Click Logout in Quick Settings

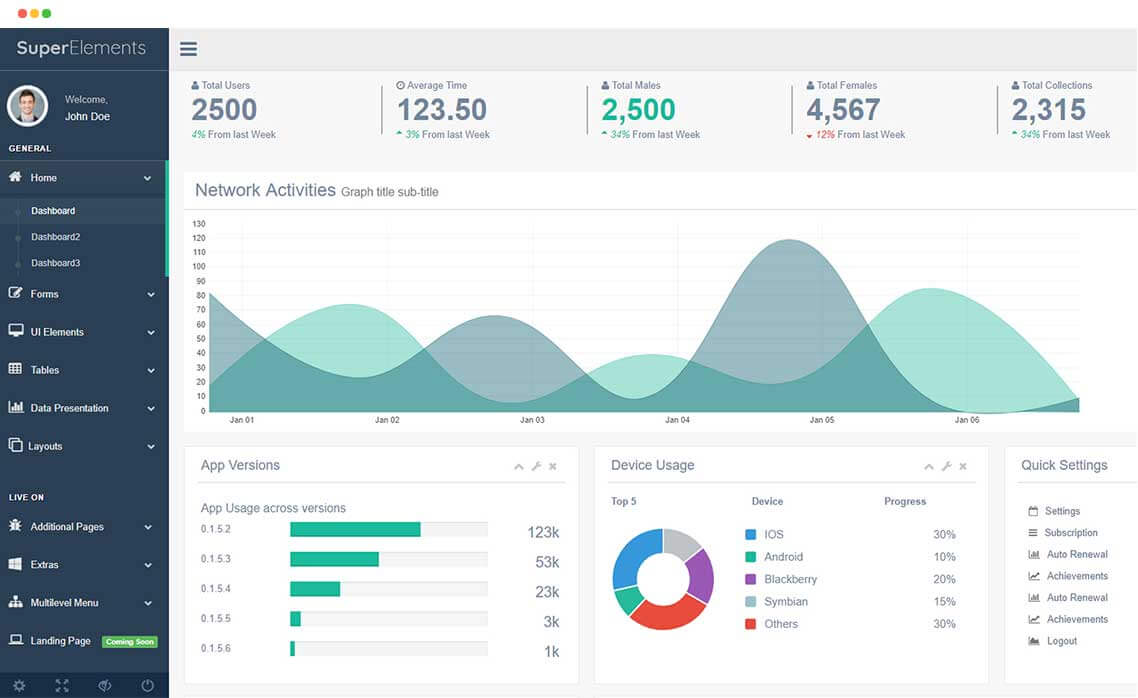[1061, 641]
